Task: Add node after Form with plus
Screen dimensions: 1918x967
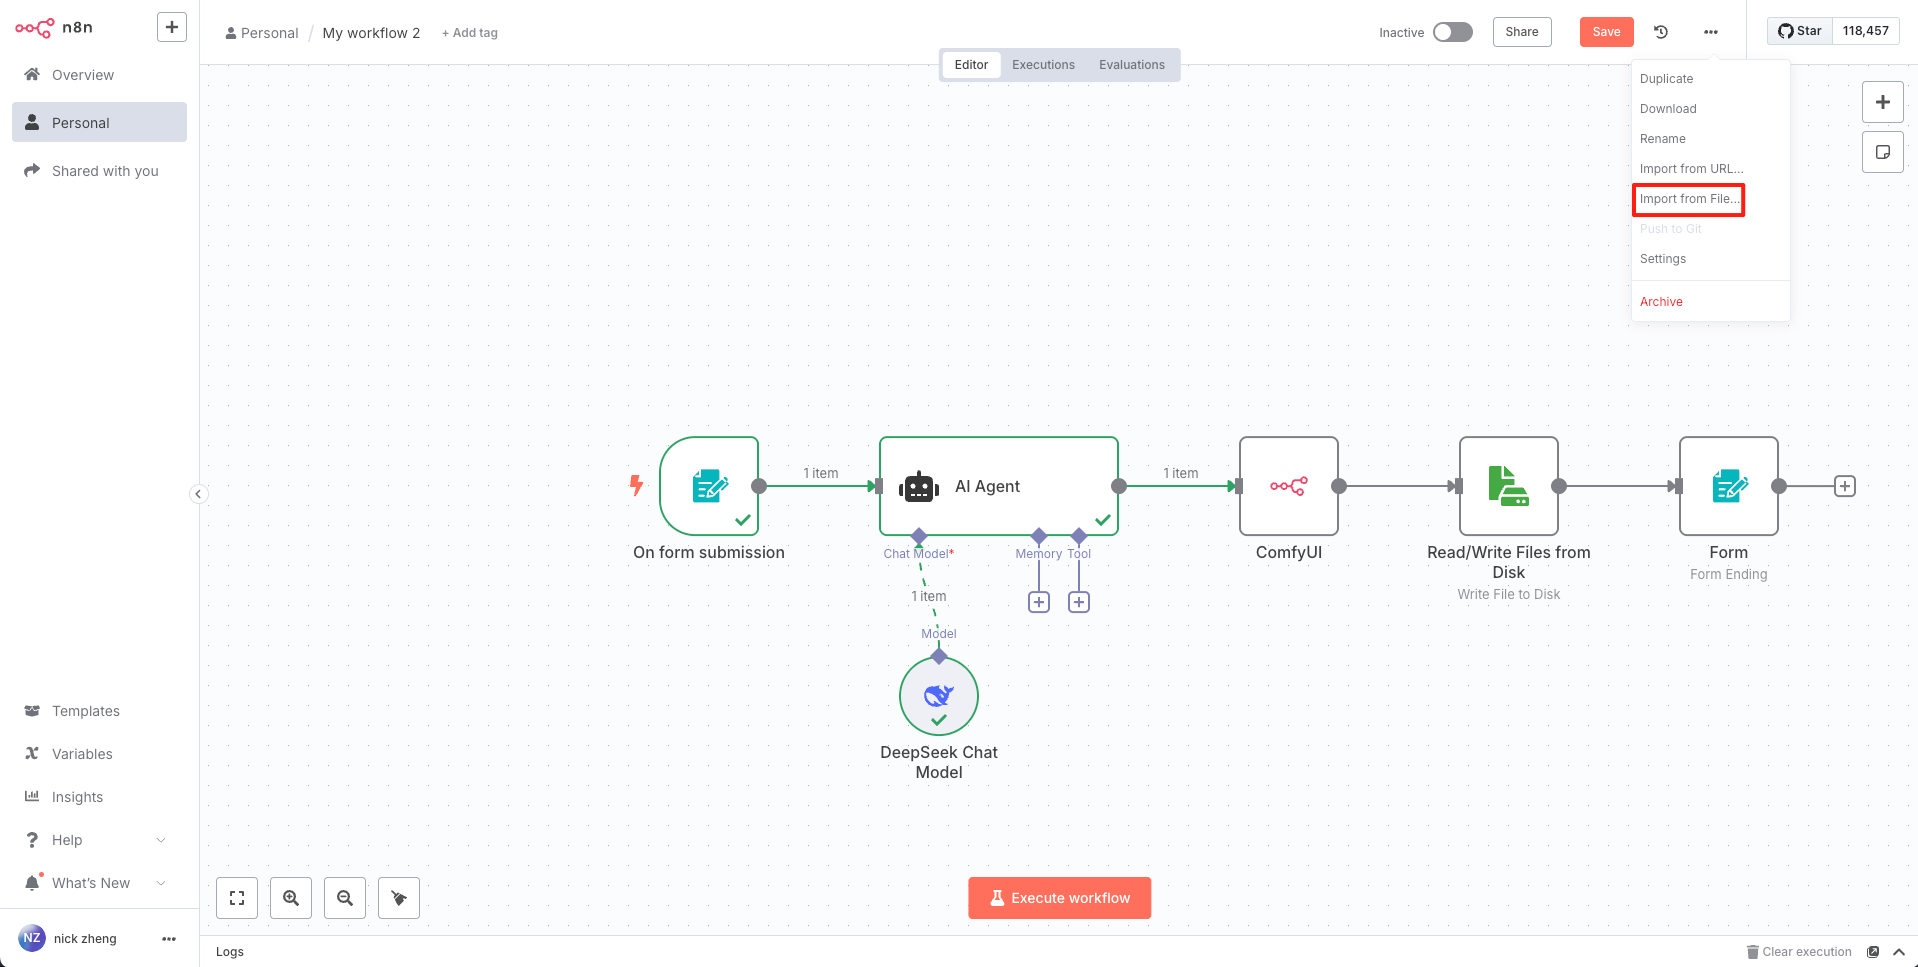Action: [x=1845, y=486]
